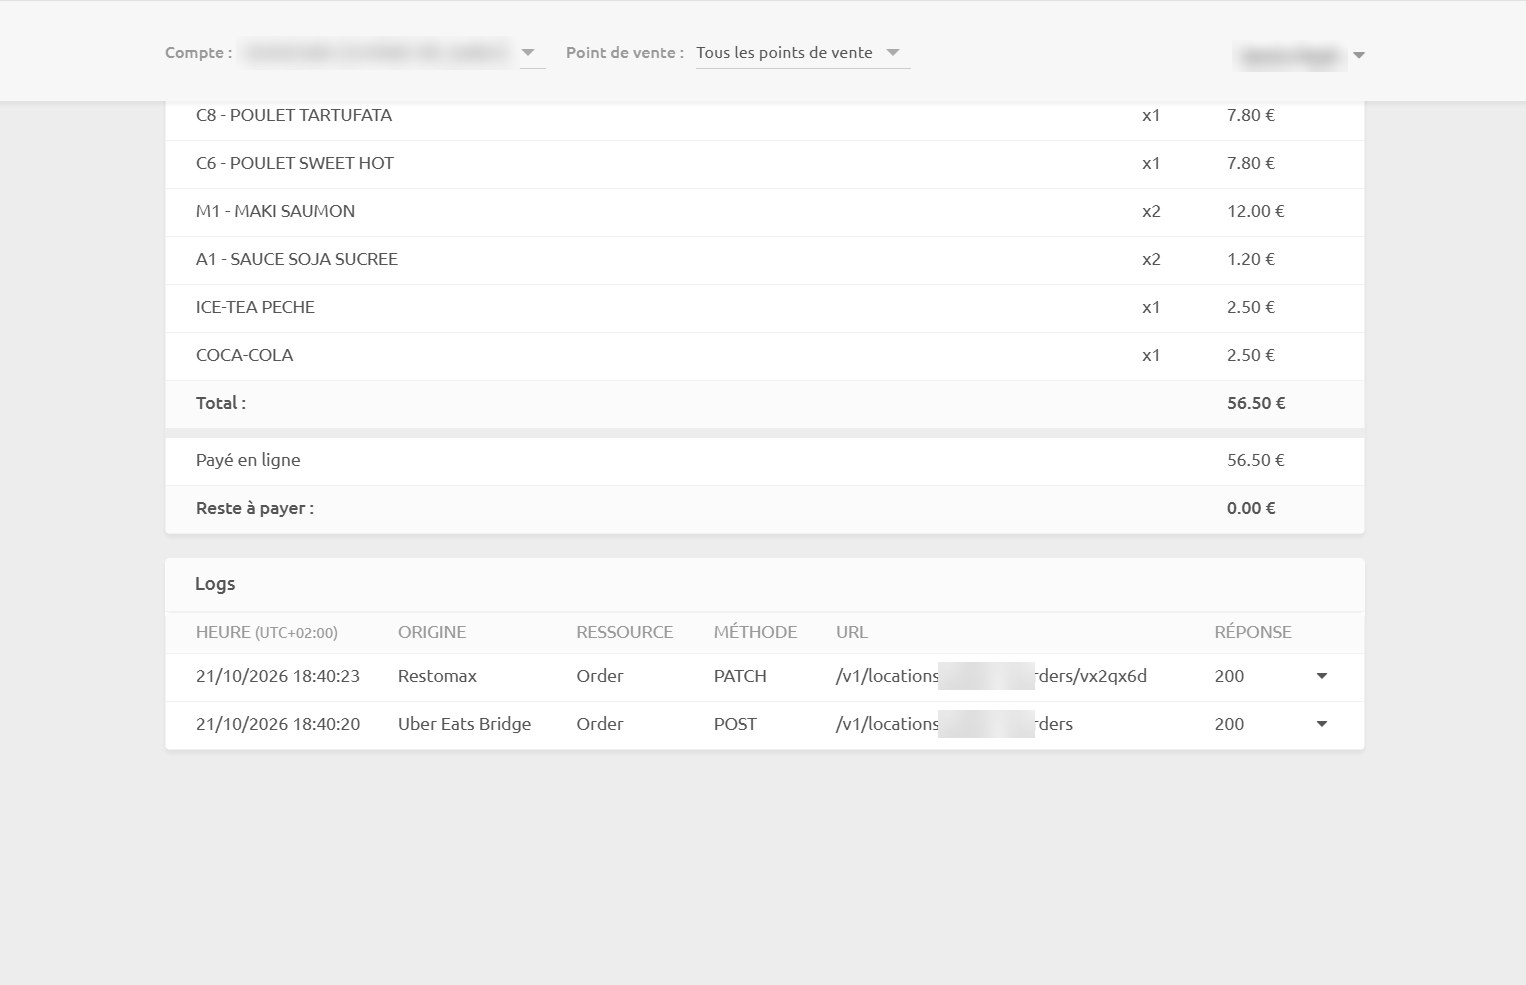Screen dimensions: 1526x985
Task: Expand the Restomax PATCH log row
Action: pyautogui.click(x=1321, y=676)
